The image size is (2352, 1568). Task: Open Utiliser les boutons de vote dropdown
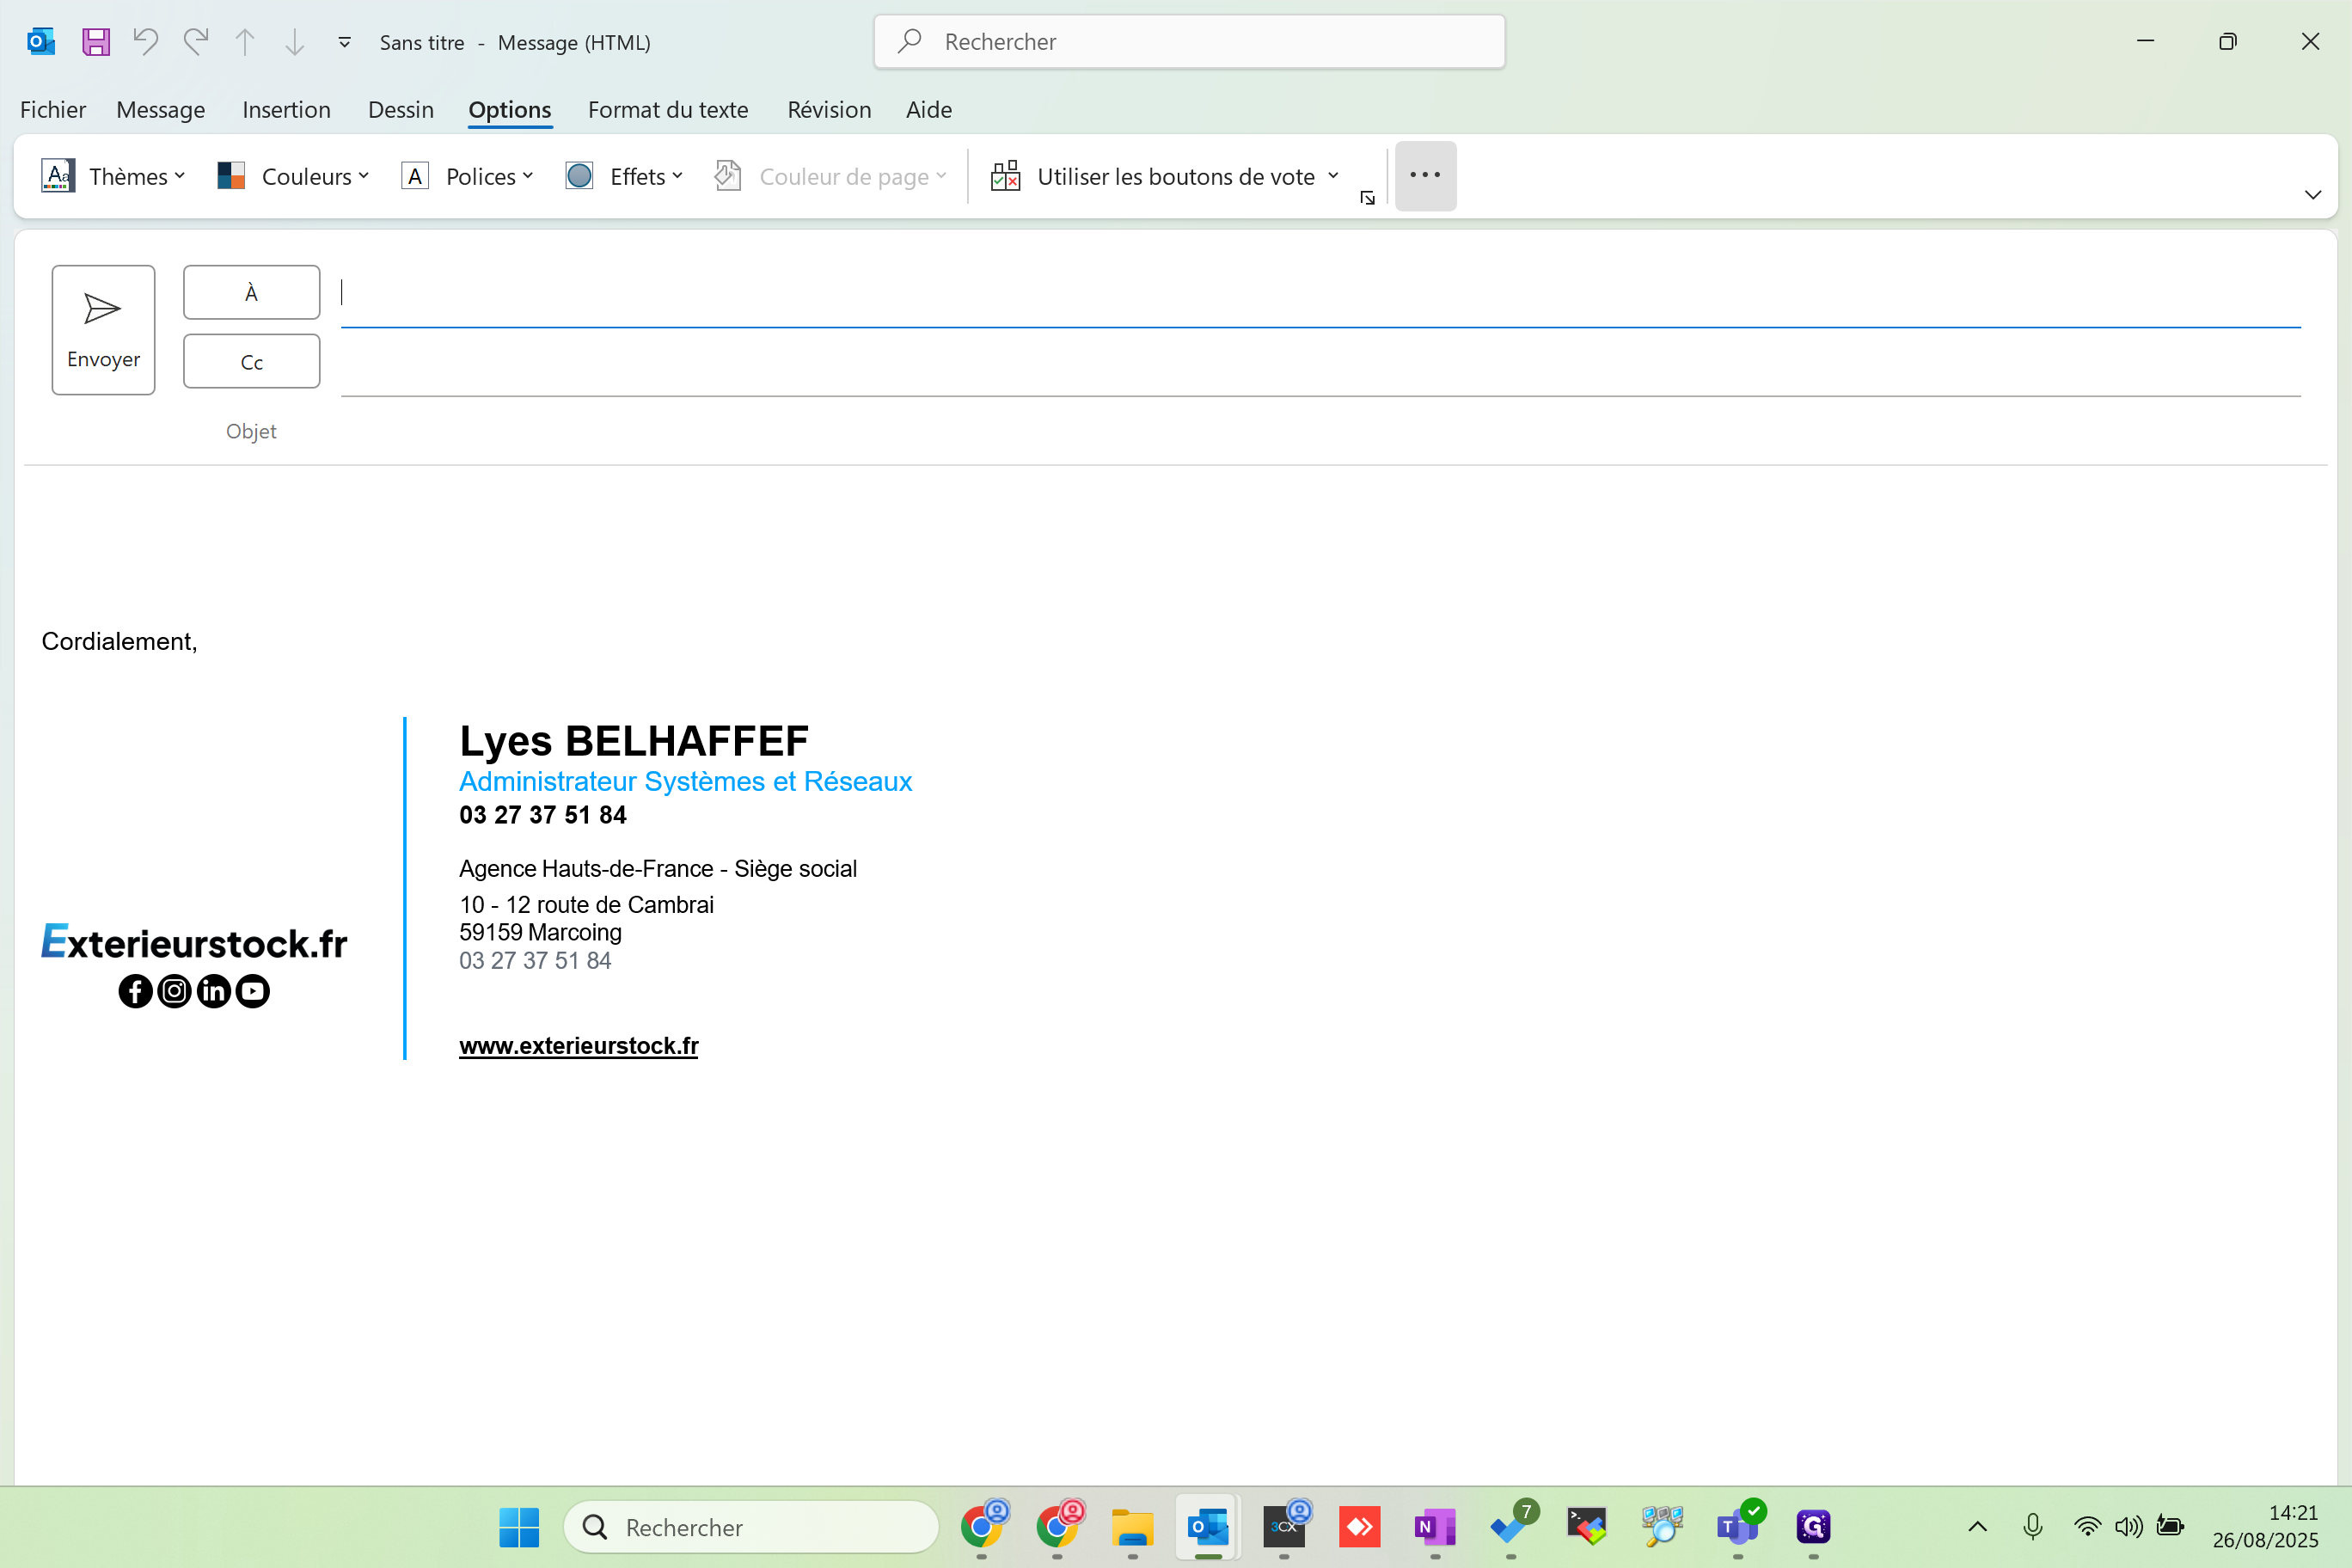[x=1165, y=176]
